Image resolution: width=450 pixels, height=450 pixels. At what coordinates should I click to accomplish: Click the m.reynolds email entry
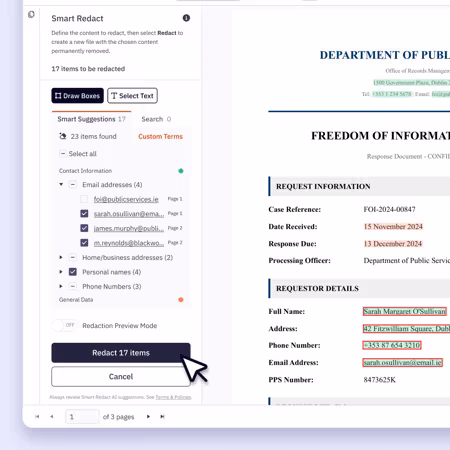pyautogui.click(x=129, y=243)
